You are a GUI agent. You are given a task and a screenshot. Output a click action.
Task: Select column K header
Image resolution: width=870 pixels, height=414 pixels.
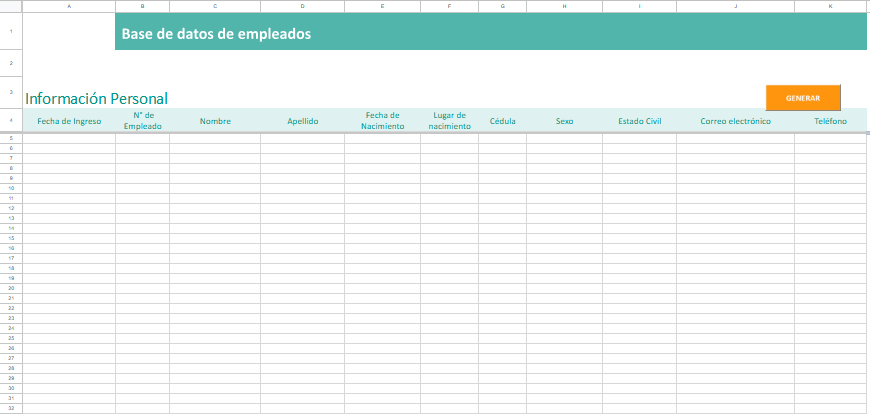[831, 6]
